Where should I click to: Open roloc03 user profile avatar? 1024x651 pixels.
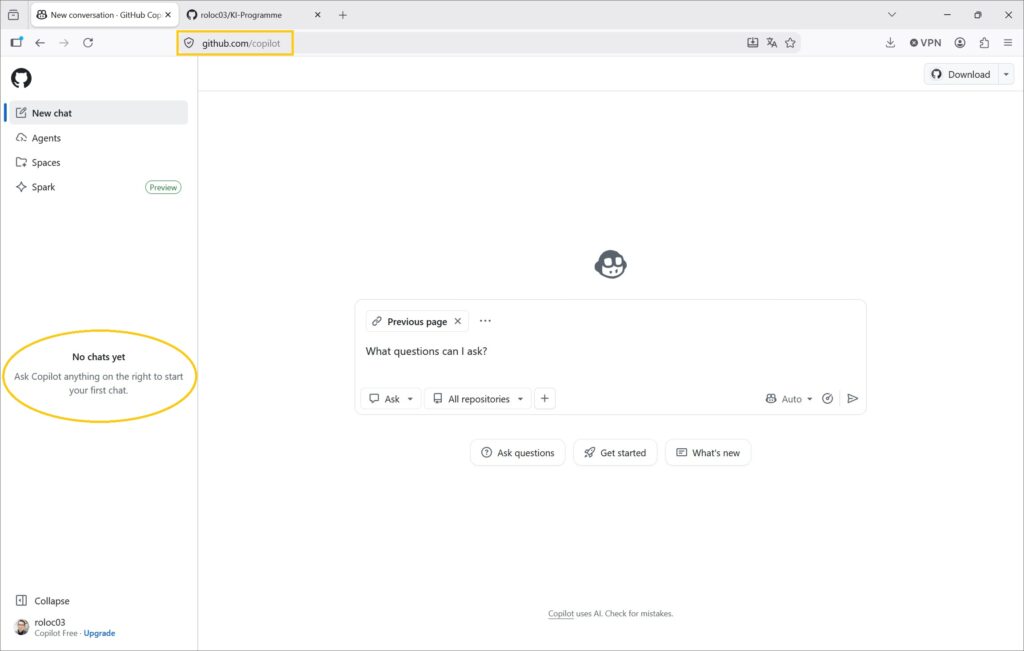[22, 627]
